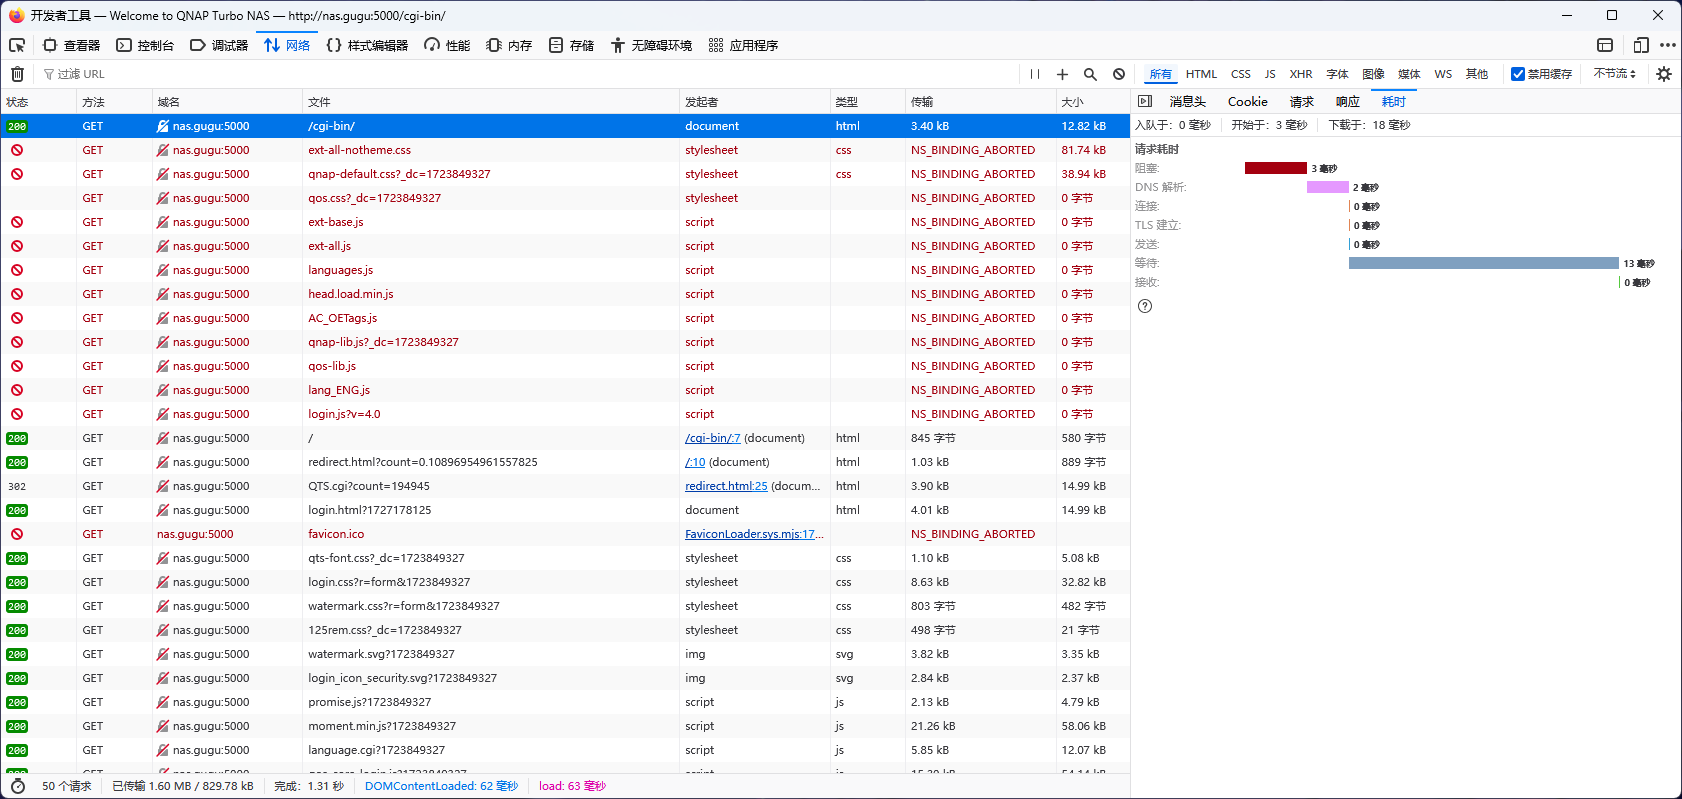Open the Inspector (查看器) panel
Image resolution: width=1682 pixels, height=799 pixels.
click(x=72, y=45)
